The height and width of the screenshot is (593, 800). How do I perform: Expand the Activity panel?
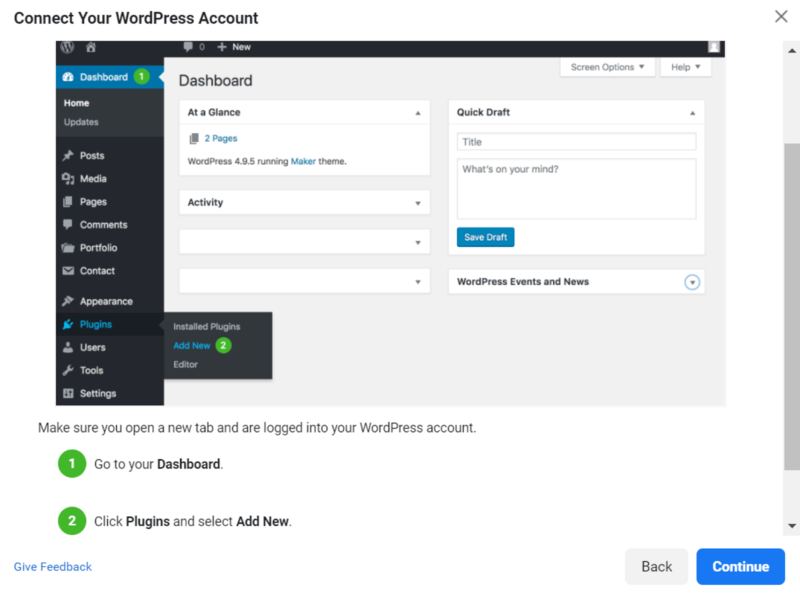click(418, 203)
